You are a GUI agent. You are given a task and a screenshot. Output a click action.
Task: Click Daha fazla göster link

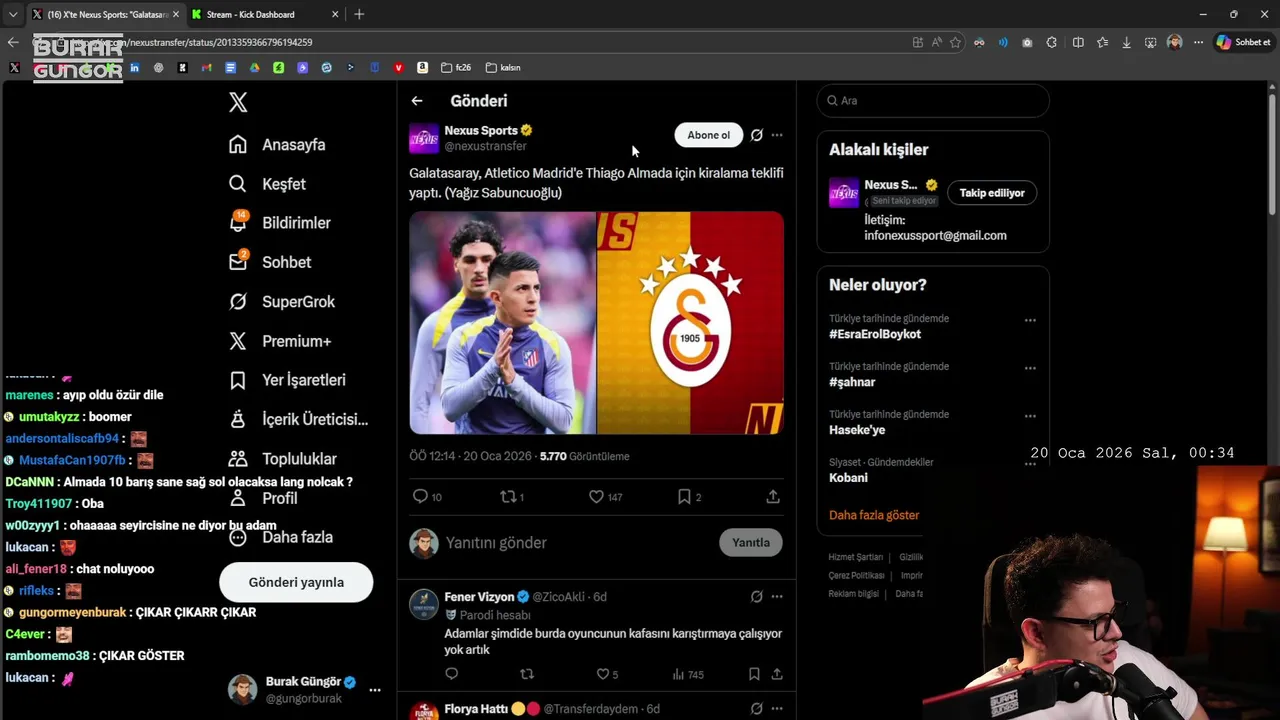click(x=874, y=515)
